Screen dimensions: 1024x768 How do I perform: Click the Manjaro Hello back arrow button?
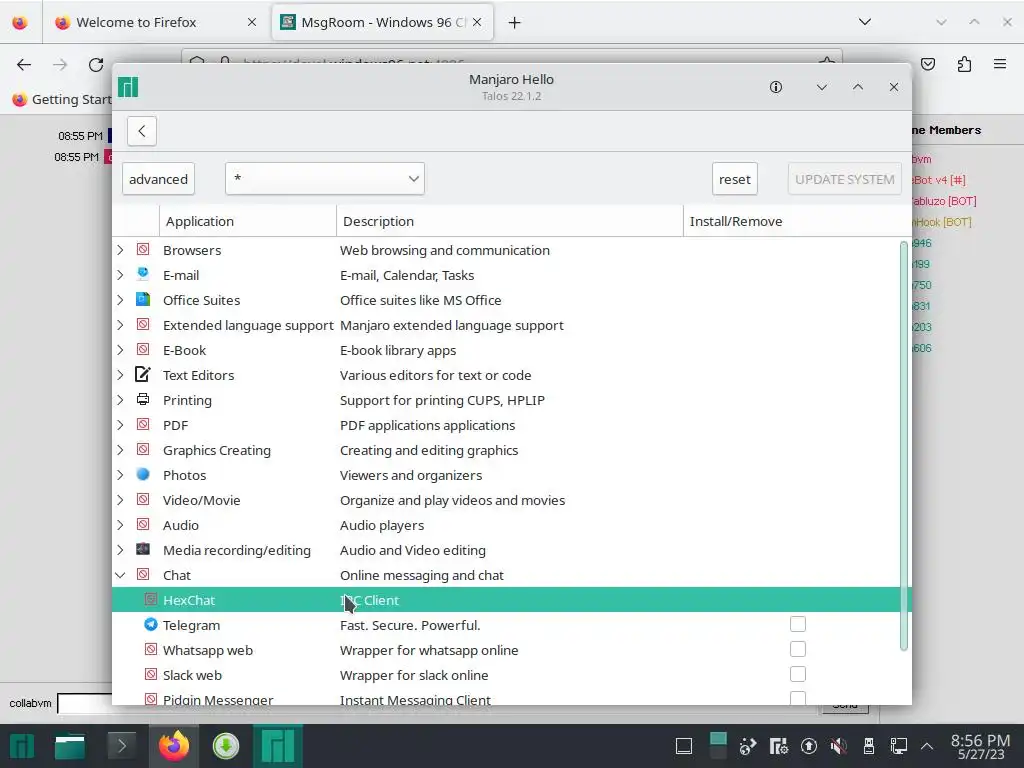point(142,131)
